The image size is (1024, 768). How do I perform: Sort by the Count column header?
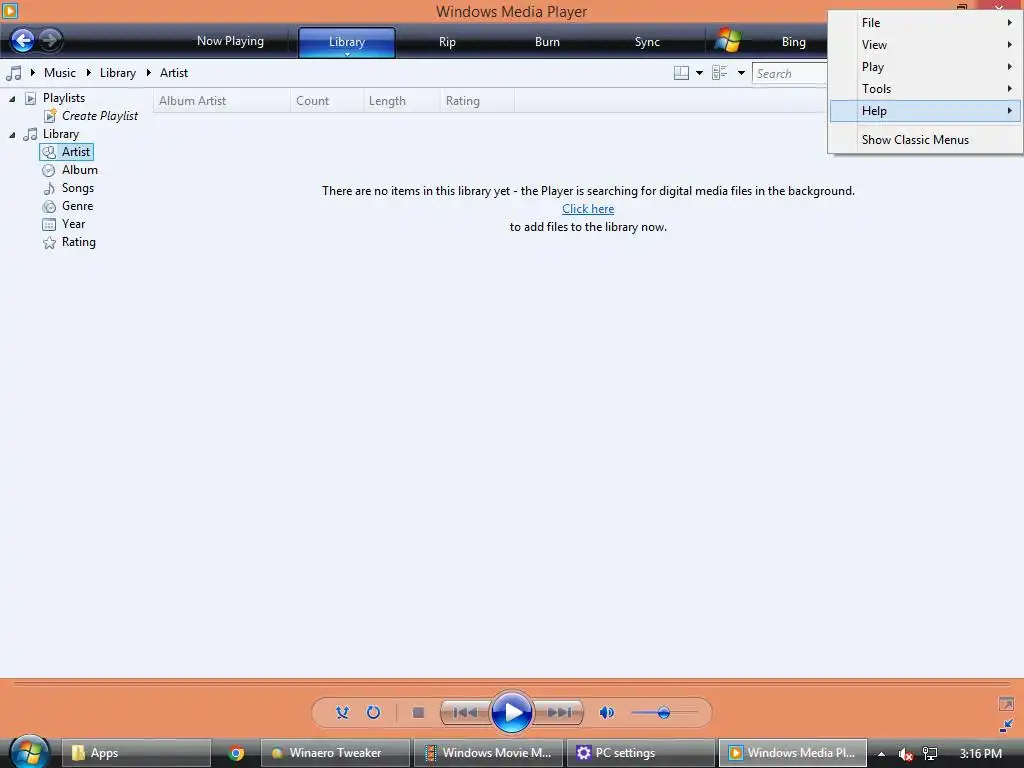[327, 101]
